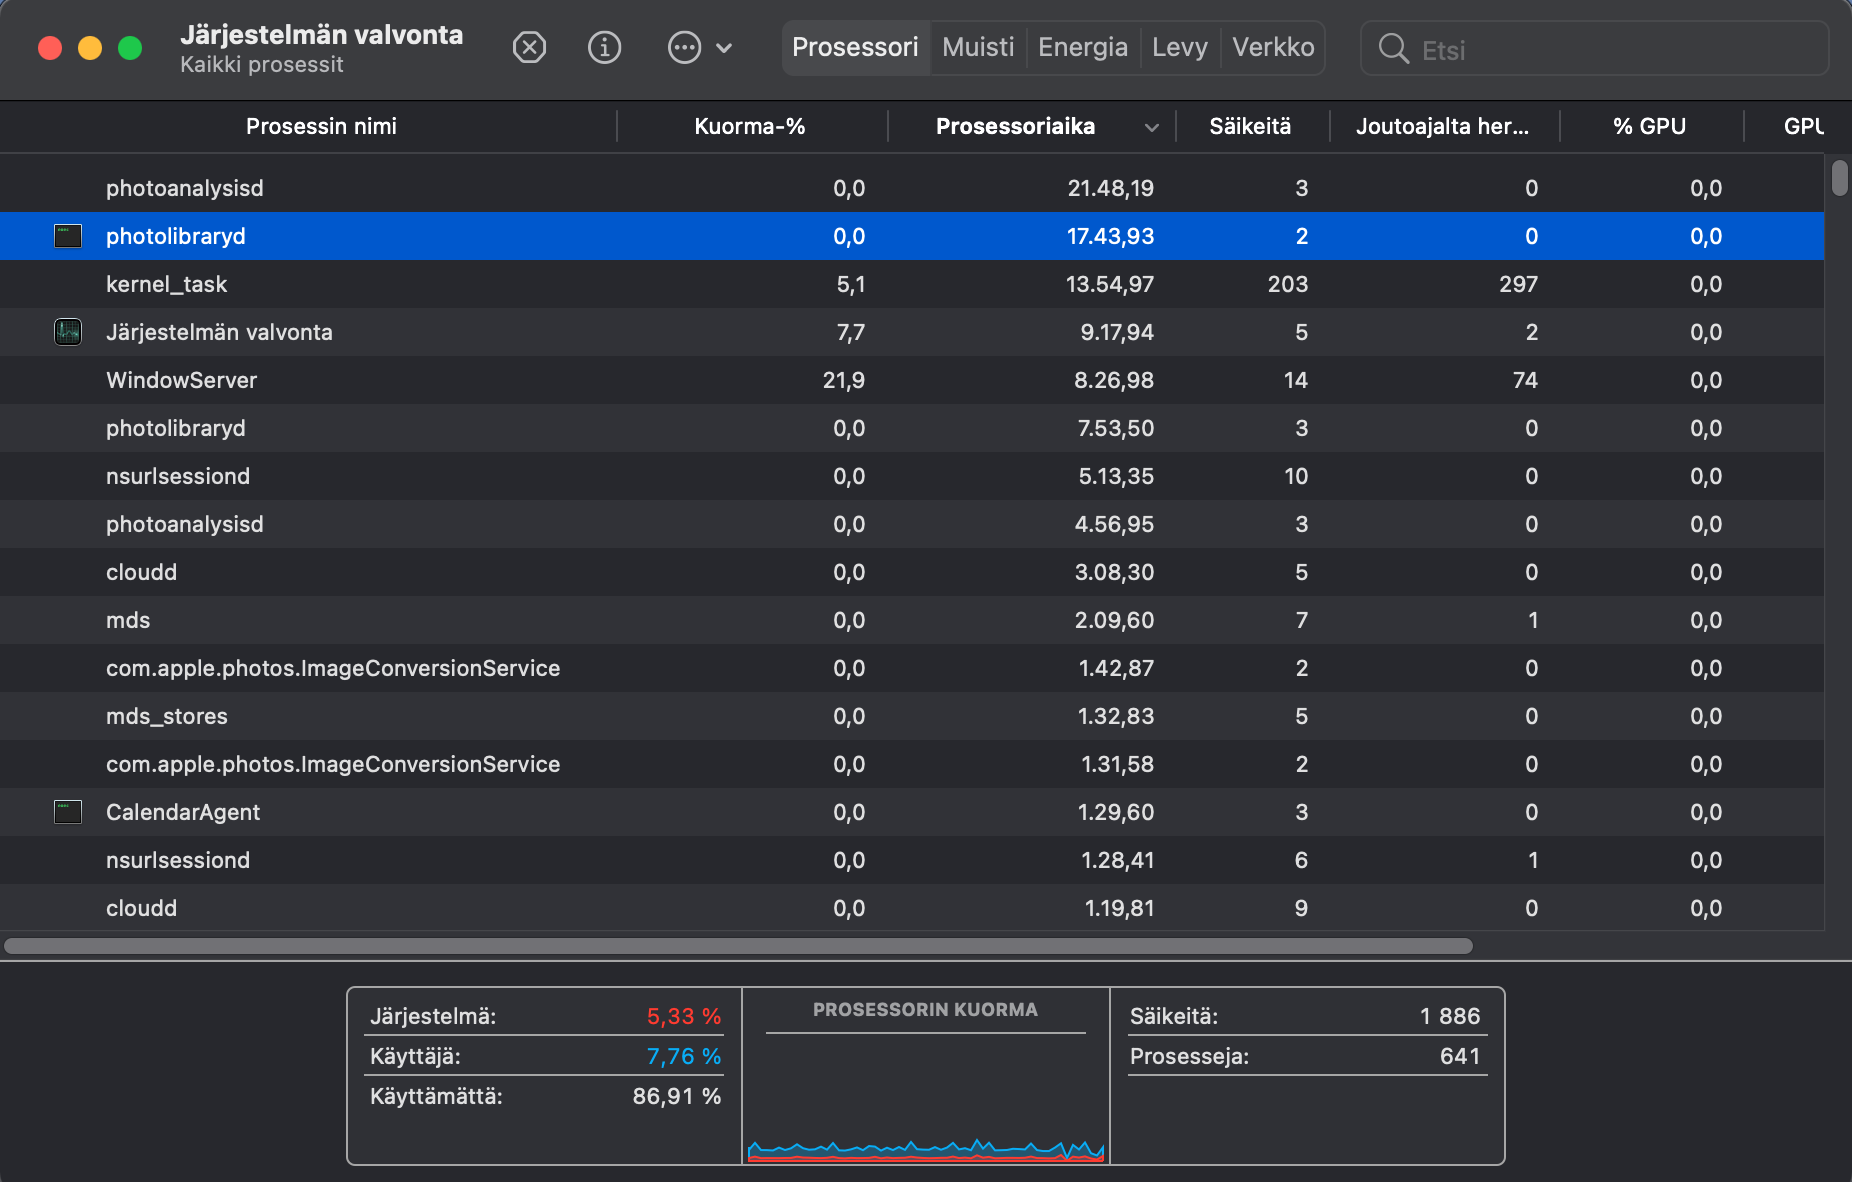The image size is (1852, 1182).
Task: Click the CalendarAgent process icon
Action: tap(68, 812)
